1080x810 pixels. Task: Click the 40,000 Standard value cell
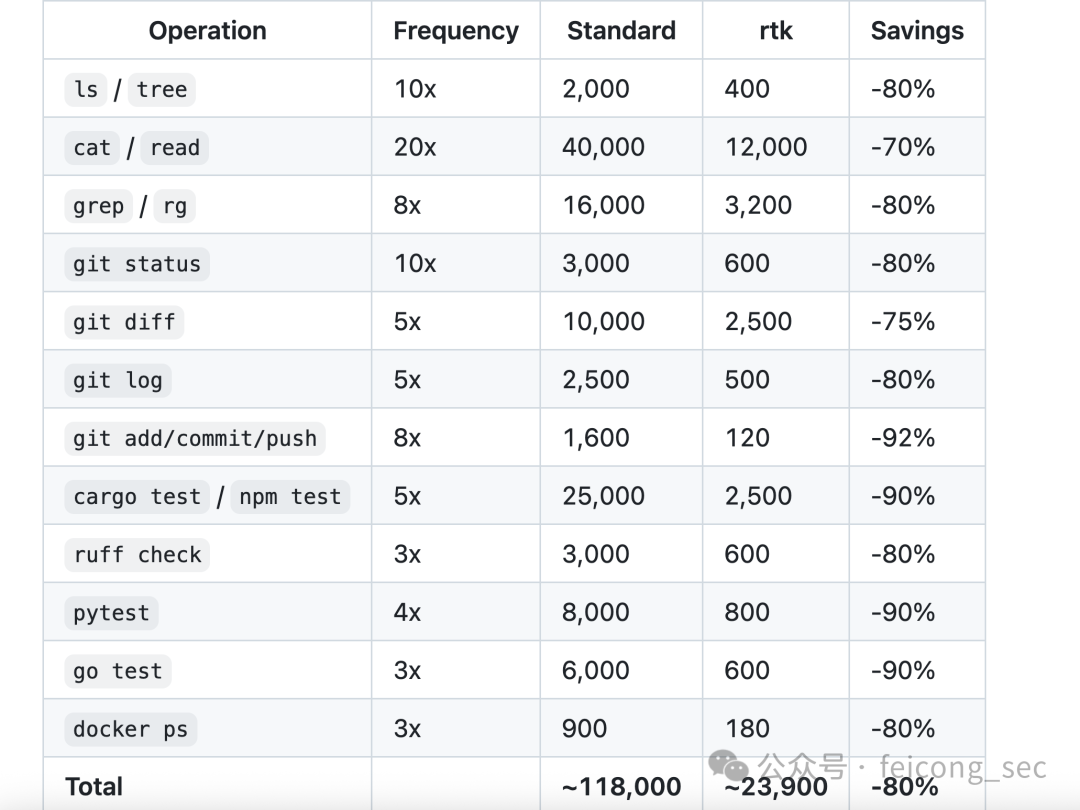tap(603, 148)
